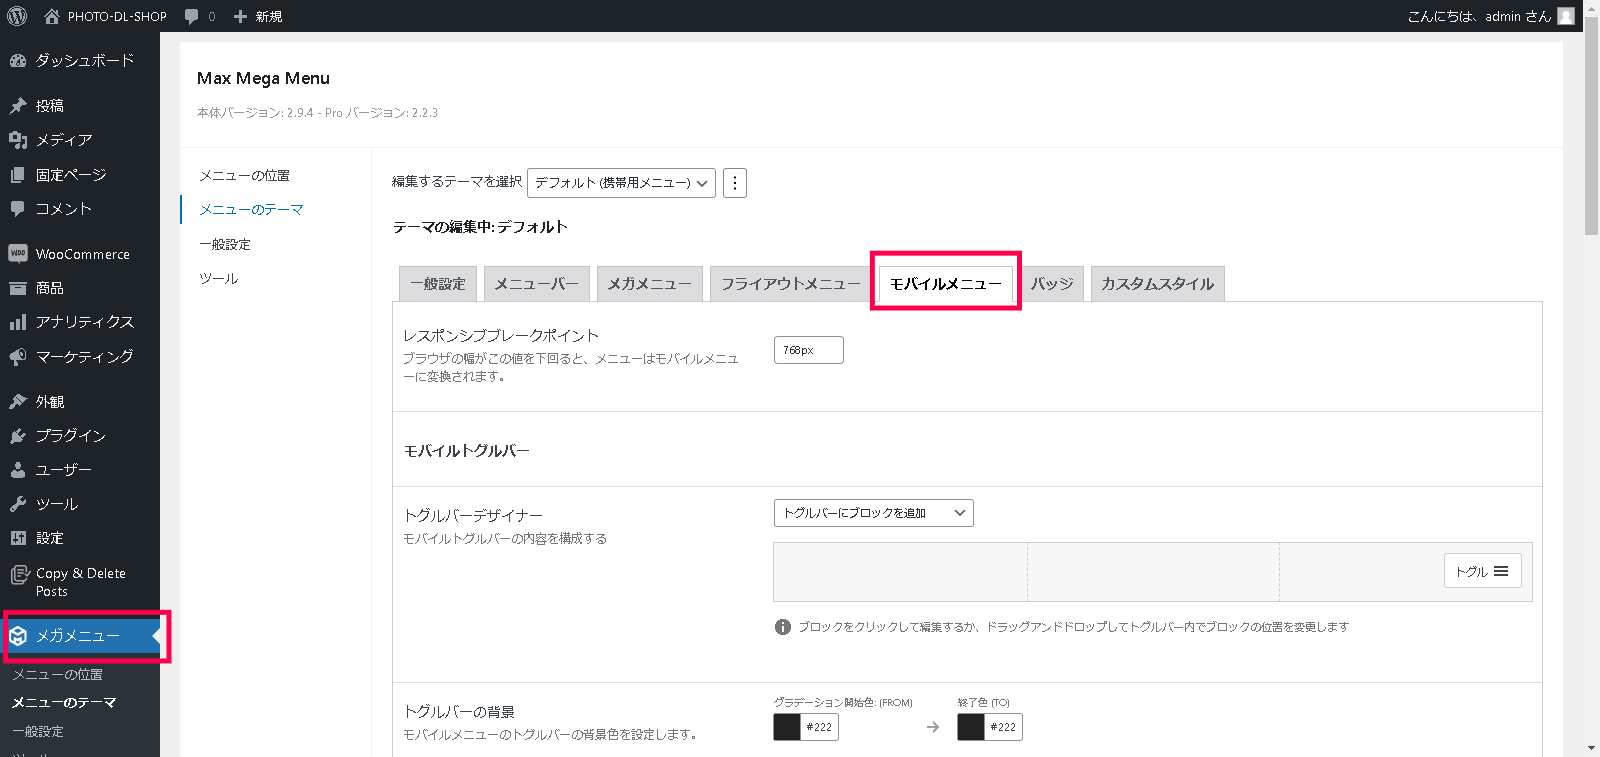Screen dimensions: 1600x757
Task: Open メニューの位置 submenu under メガメニュー
Action: tap(57, 675)
